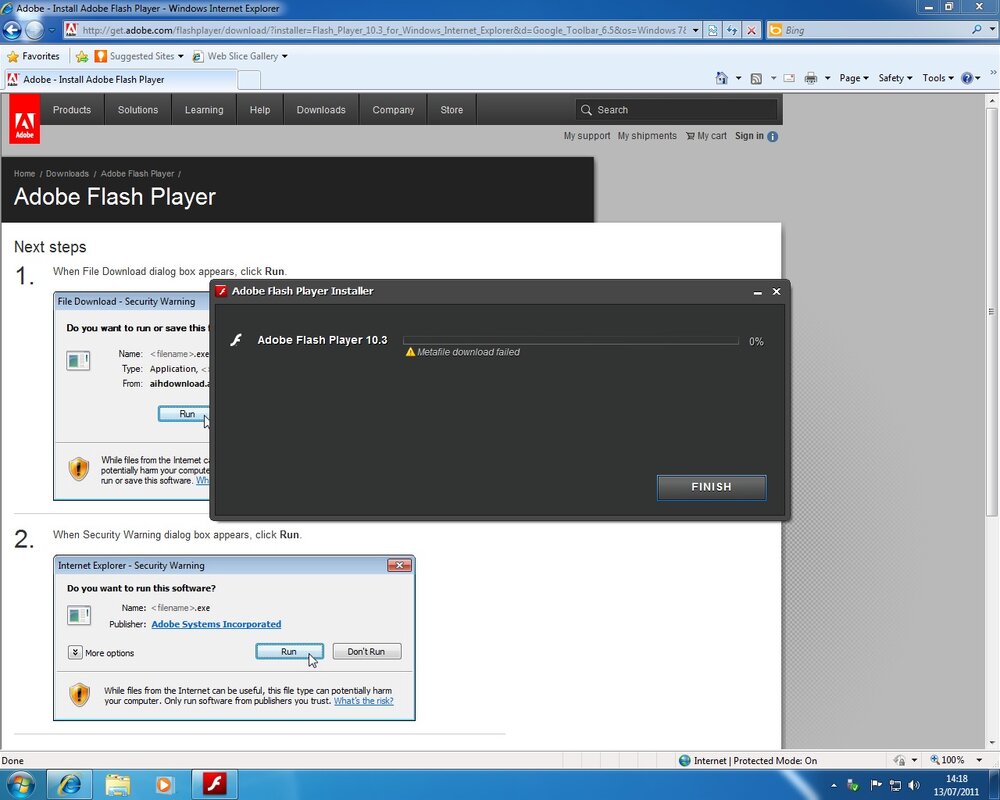Click the Action Center flag tray icon

876,785
